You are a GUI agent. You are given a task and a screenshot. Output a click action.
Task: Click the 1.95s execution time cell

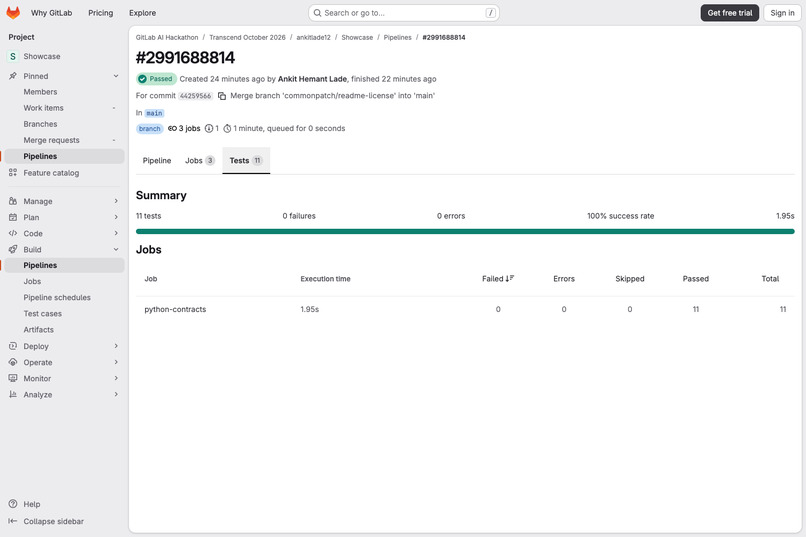[310, 309]
